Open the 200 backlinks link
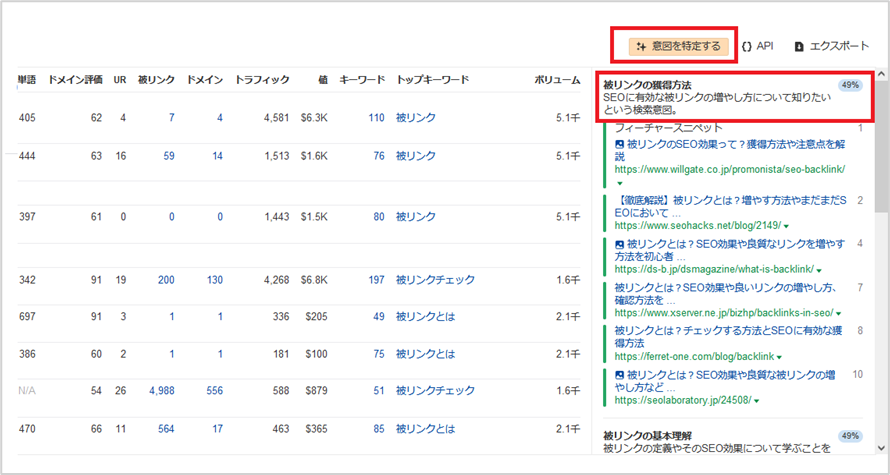 tap(166, 280)
